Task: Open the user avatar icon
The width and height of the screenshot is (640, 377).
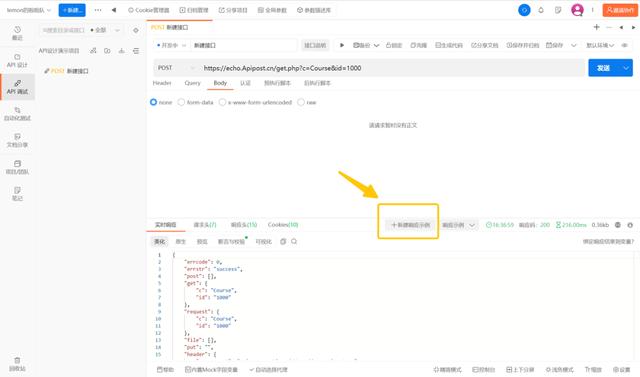Action: tap(577, 10)
